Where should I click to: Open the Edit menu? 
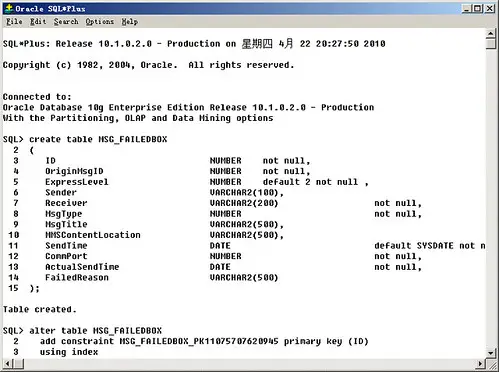point(38,22)
